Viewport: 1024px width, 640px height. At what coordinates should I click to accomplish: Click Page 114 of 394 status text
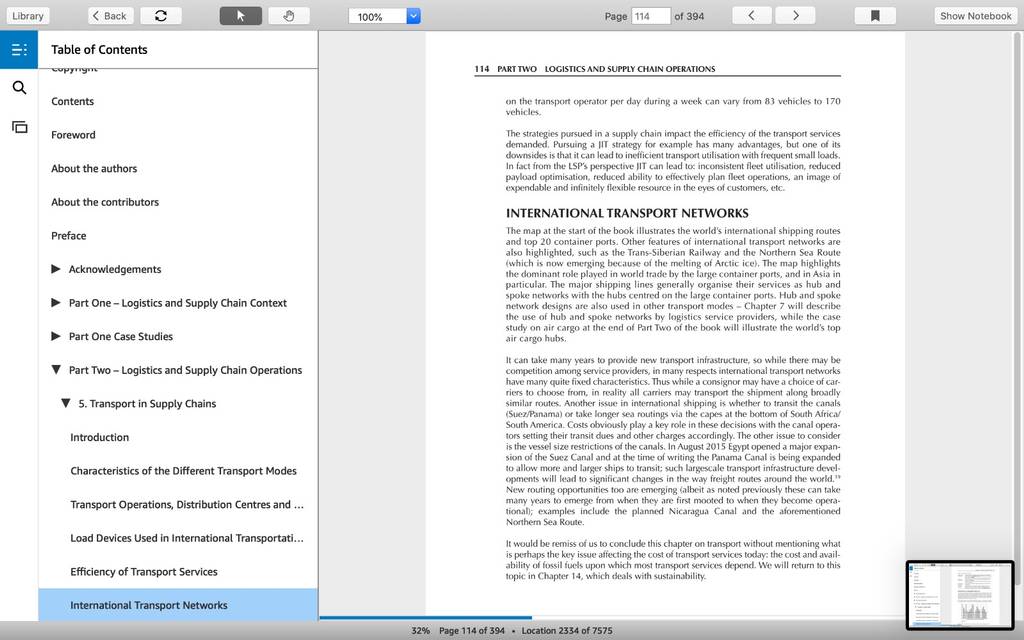(x=472, y=631)
